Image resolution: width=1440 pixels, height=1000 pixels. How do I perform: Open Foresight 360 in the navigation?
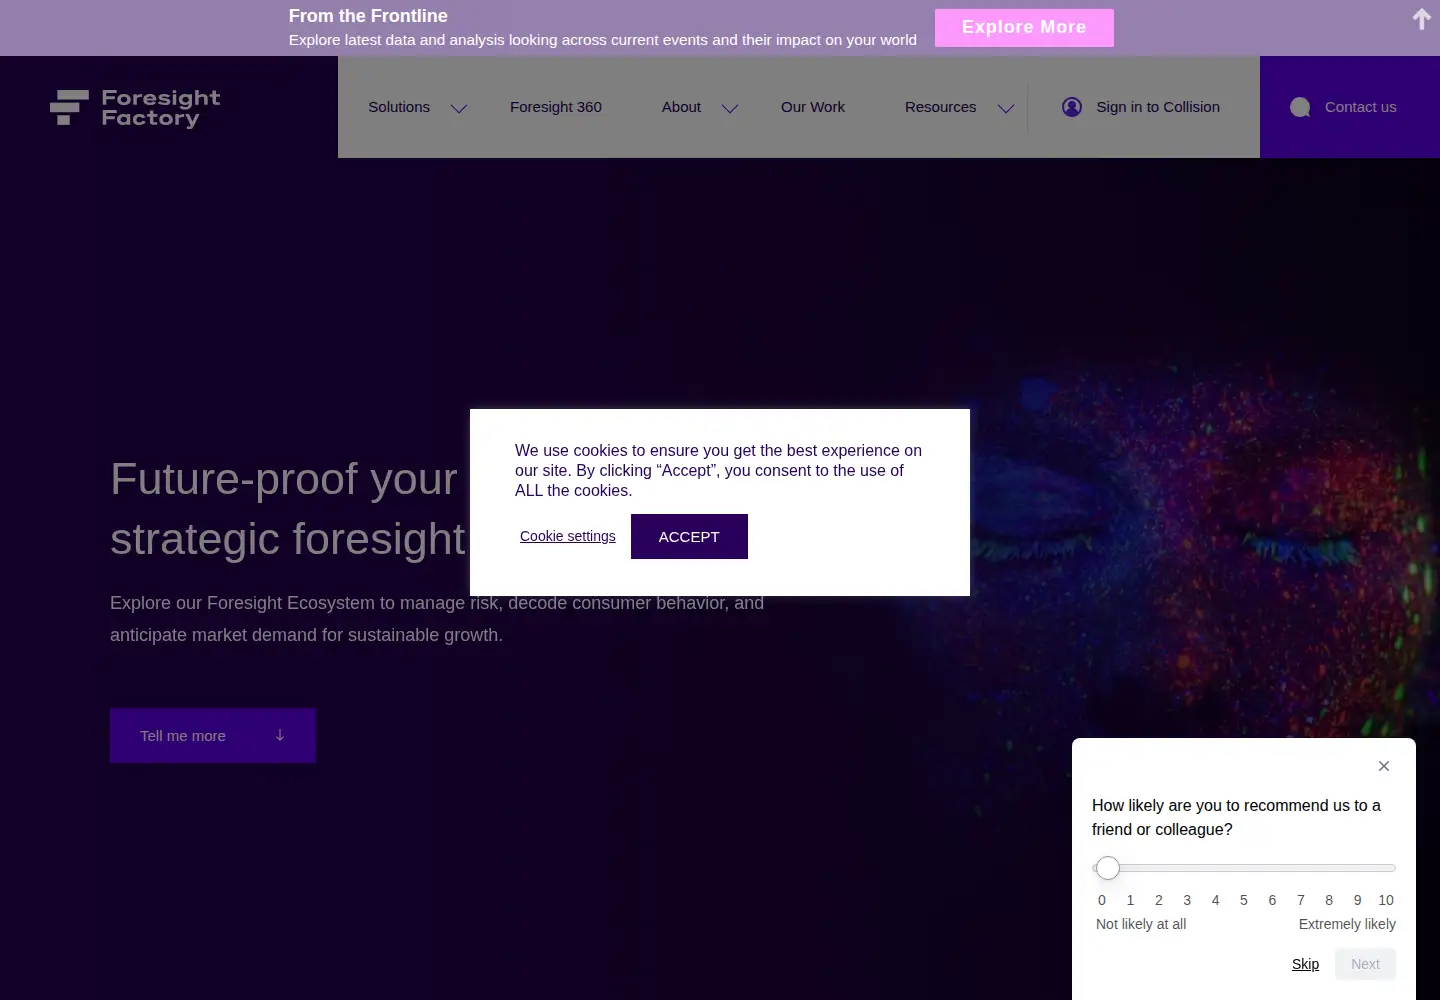(x=556, y=107)
